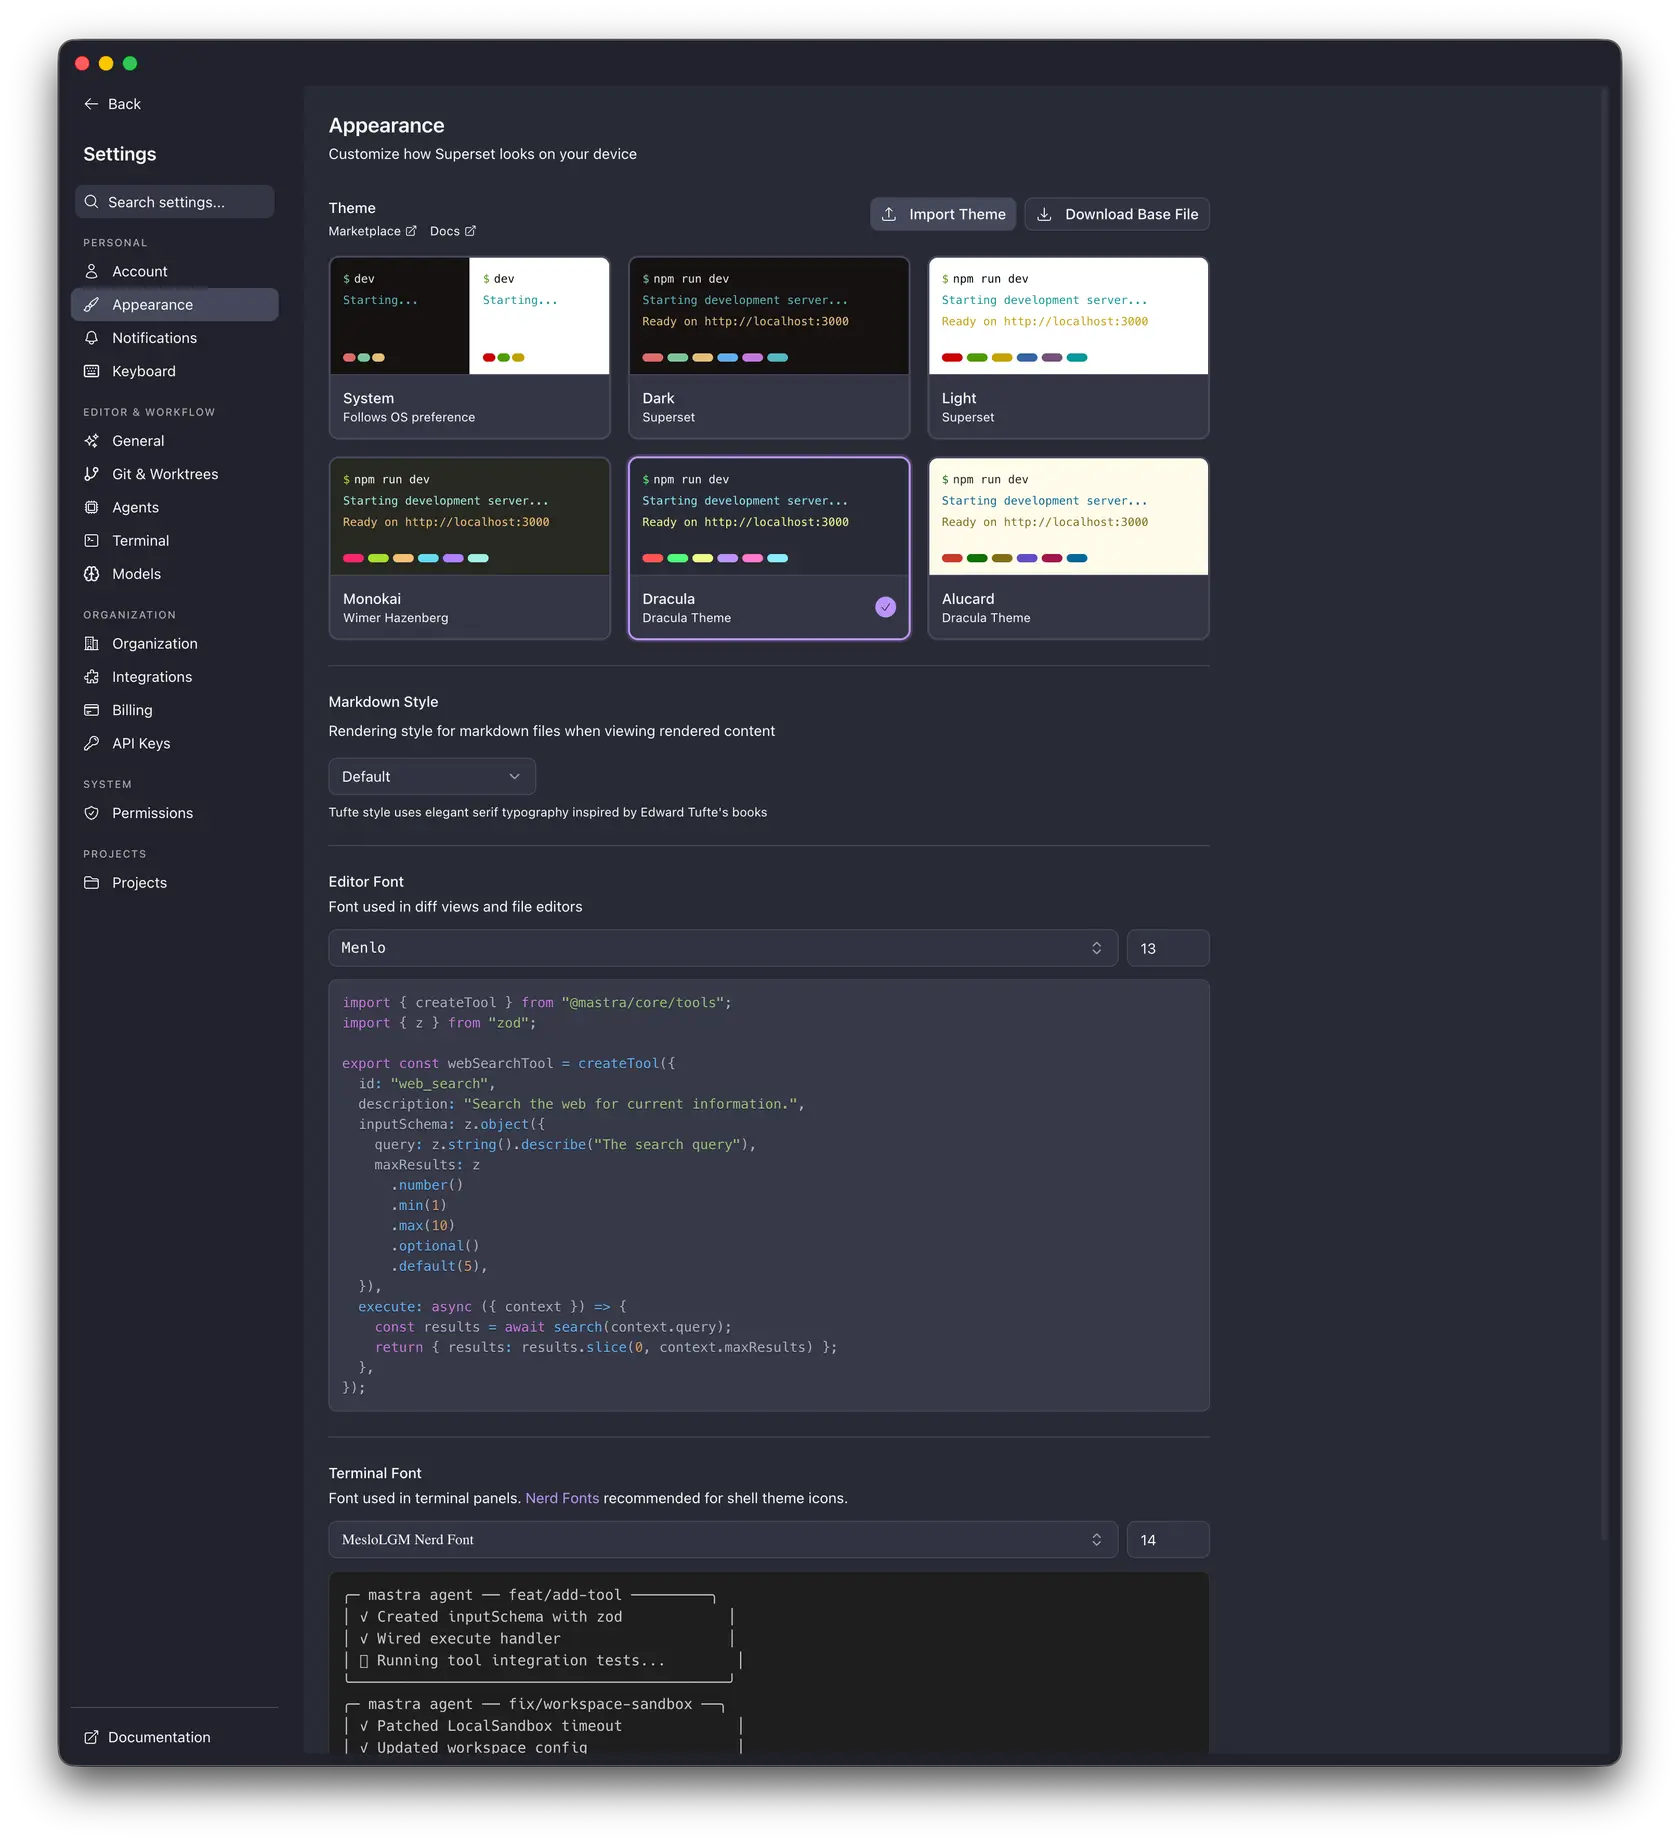Select the Alucard theme card
The width and height of the screenshot is (1680, 1843).
pos(1068,548)
